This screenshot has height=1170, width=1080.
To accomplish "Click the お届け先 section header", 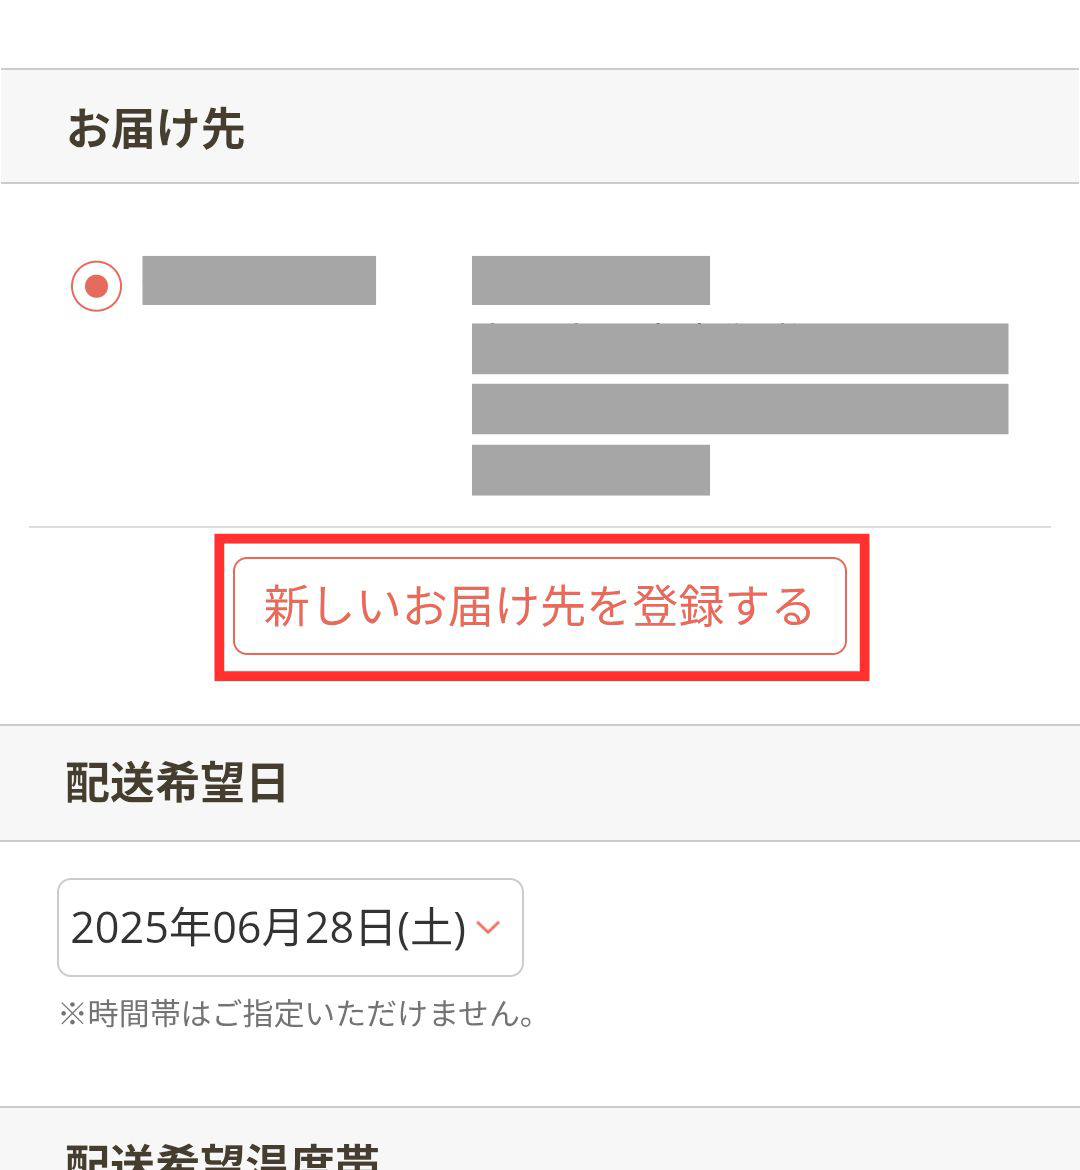I will click(156, 128).
